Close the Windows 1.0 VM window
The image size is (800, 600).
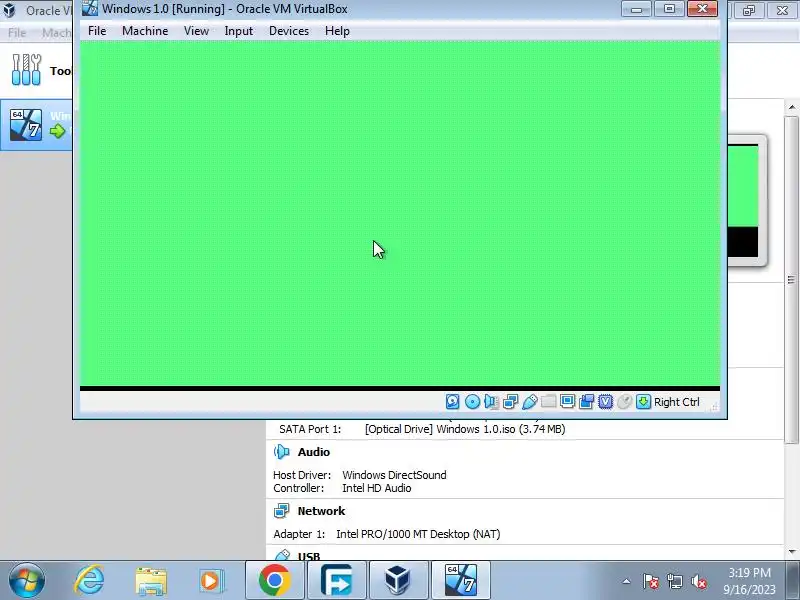click(702, 9)
